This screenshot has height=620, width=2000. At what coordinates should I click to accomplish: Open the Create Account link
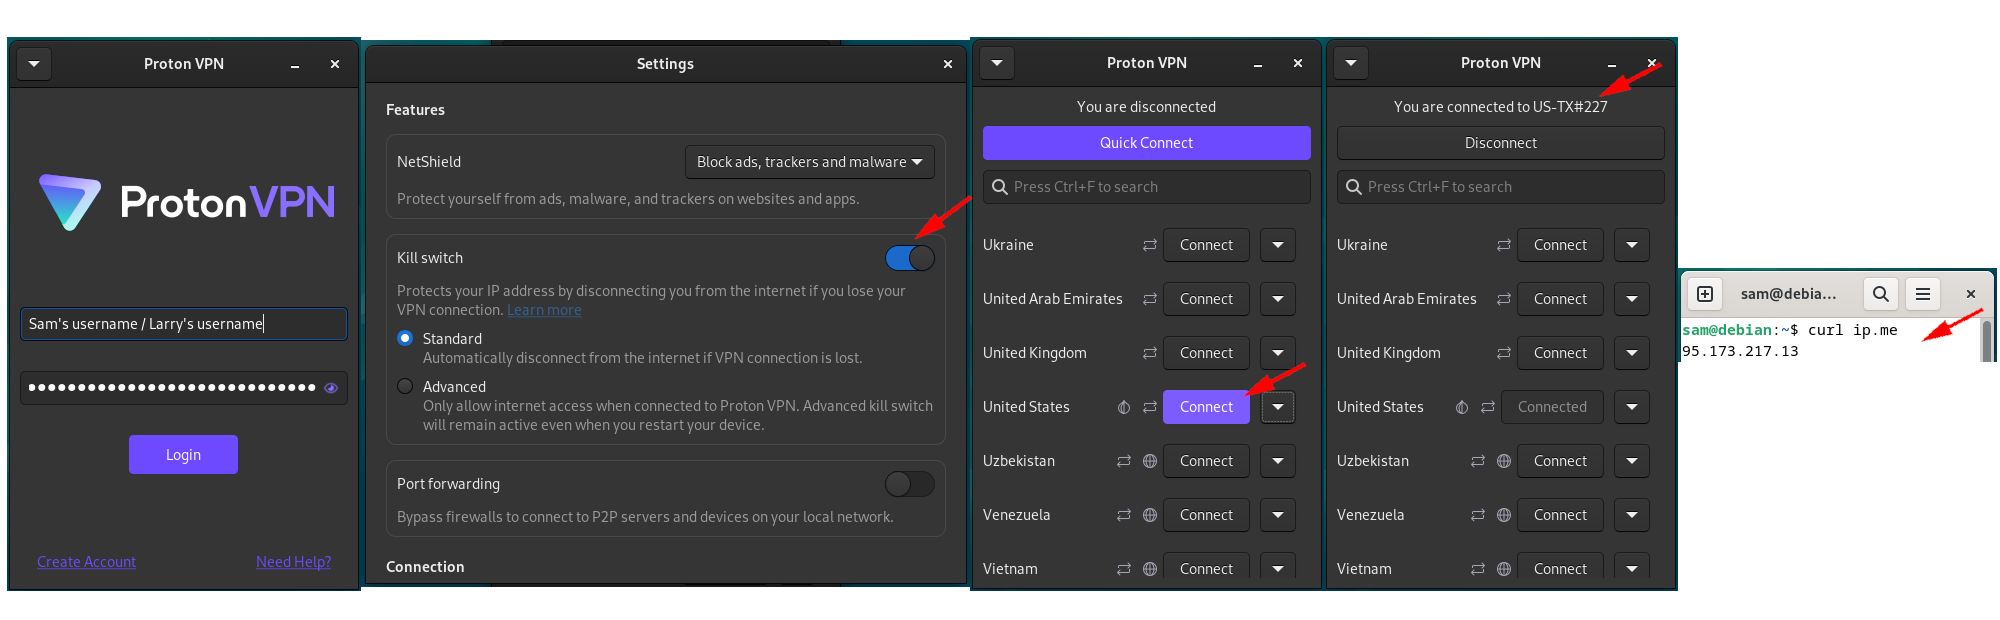pyautogui.click(x=86, y=562)
